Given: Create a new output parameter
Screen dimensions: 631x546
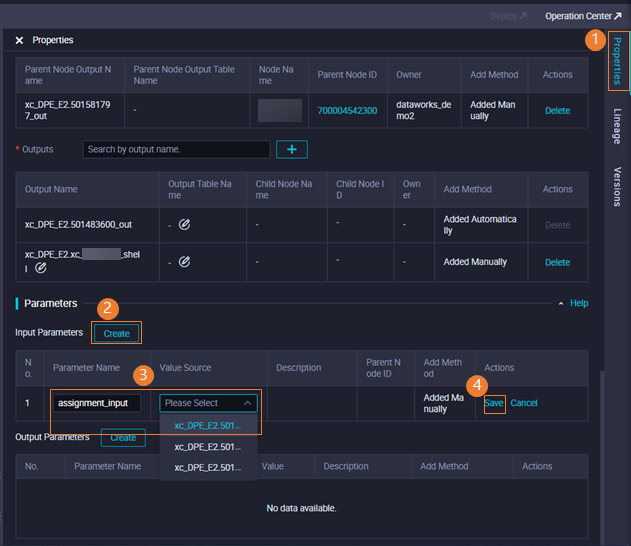Looking at the screenshot, I should click(x=123, y=438).
